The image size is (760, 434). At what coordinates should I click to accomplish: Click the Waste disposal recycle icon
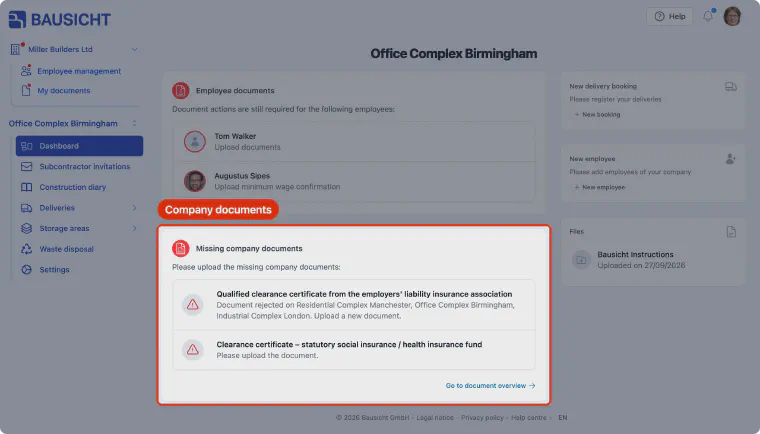[27, 249]
